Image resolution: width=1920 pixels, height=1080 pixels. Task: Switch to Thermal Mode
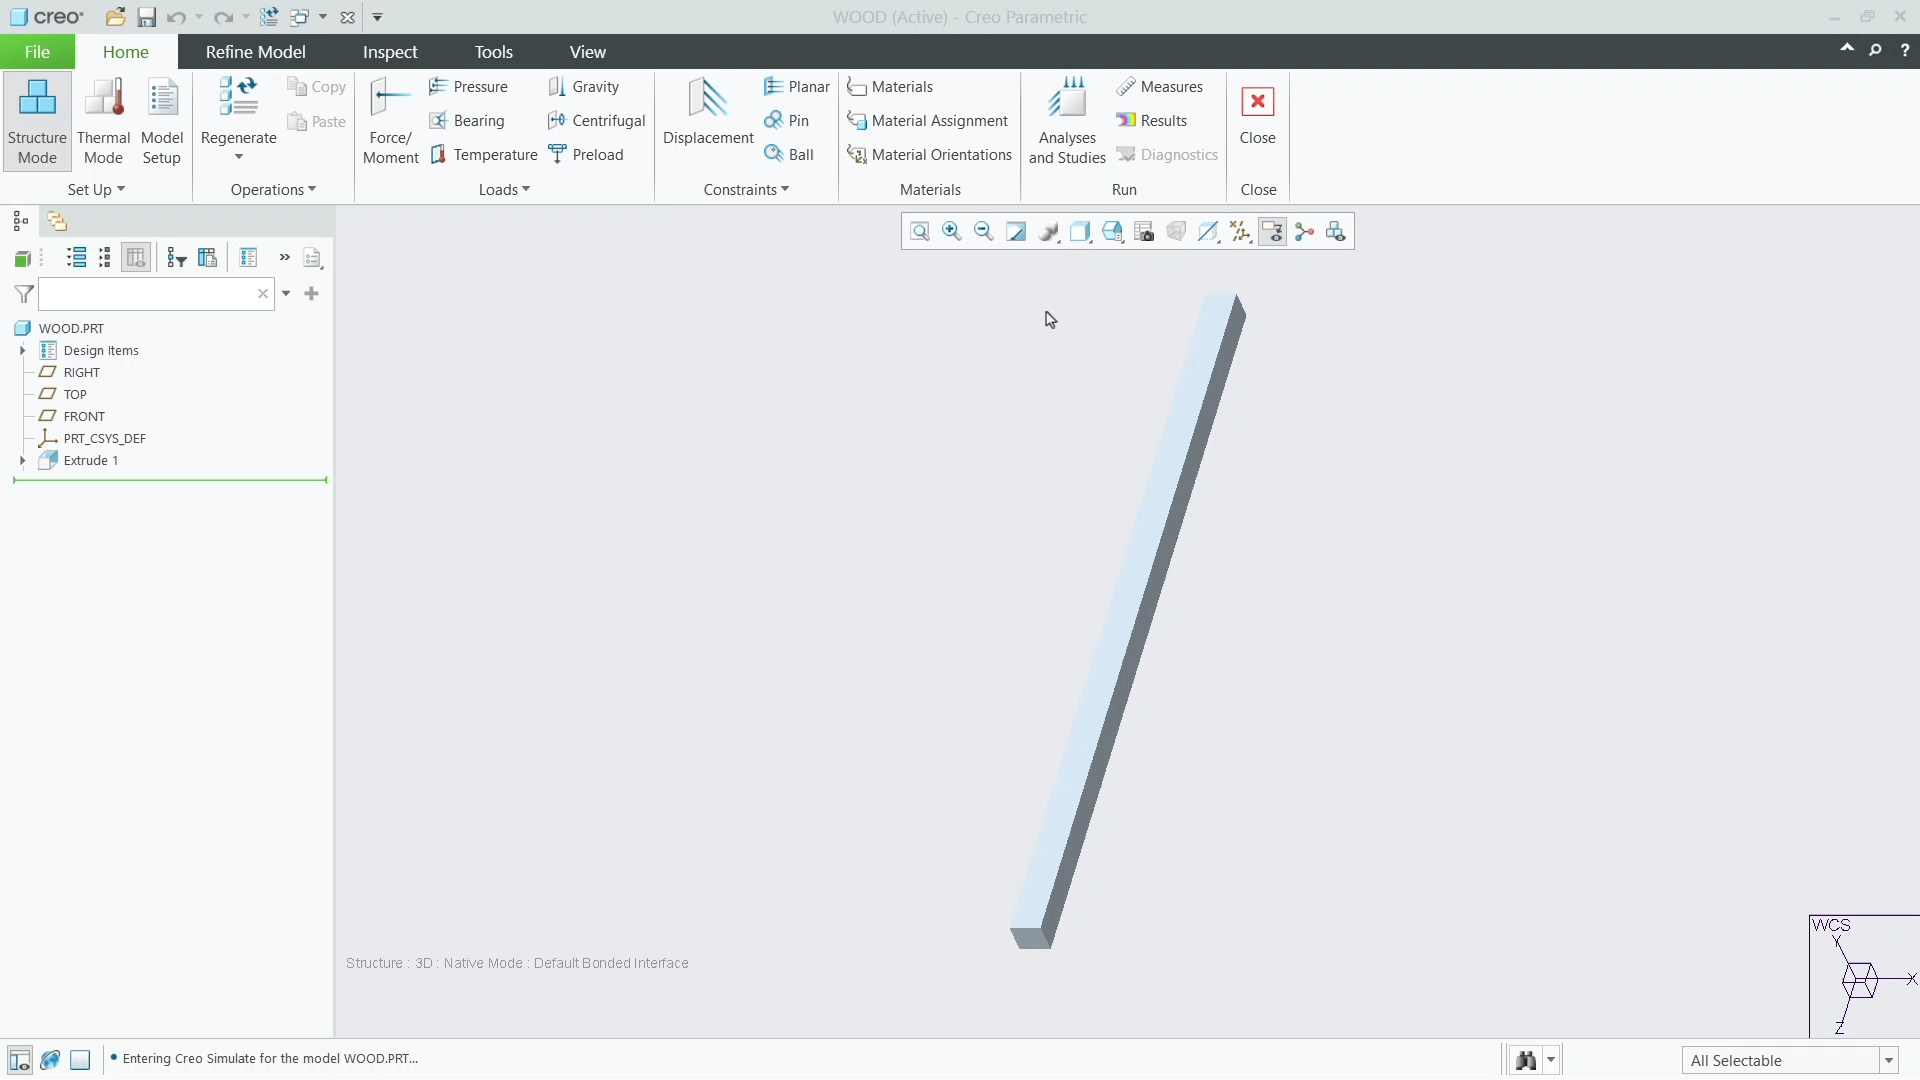pyautogui.click(x=103, y=121)
